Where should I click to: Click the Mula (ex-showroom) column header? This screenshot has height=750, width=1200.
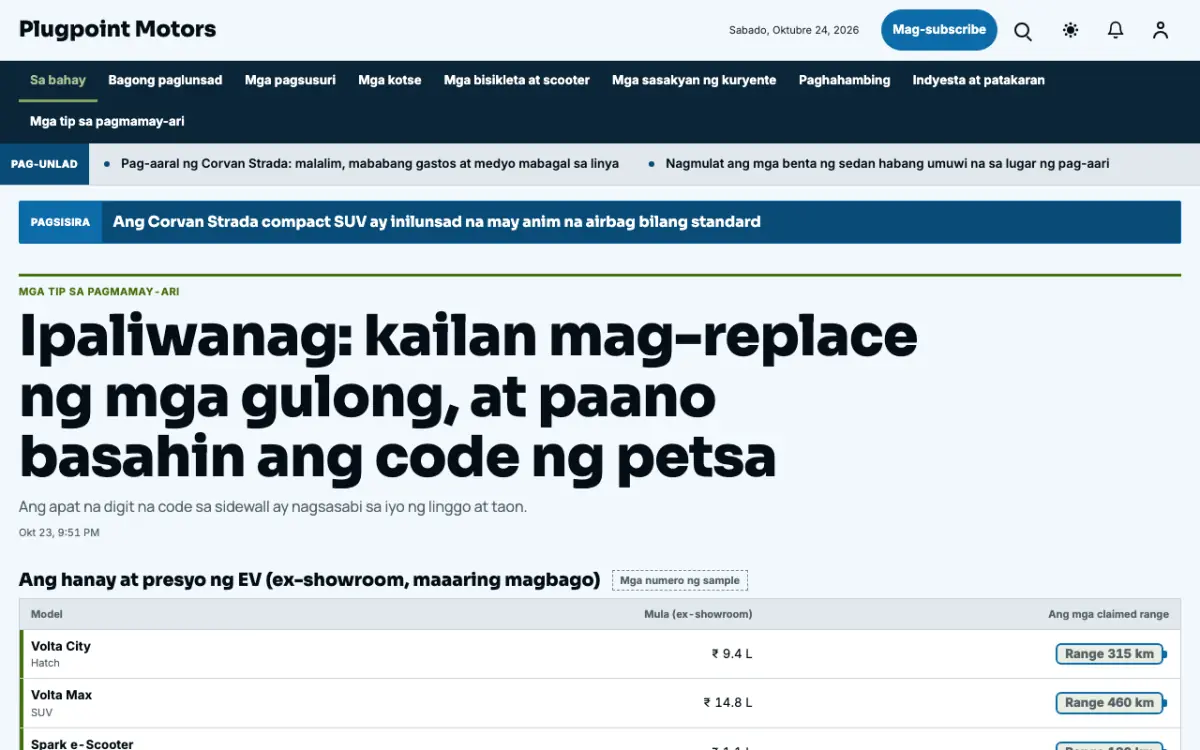click(x=698, y=614)
